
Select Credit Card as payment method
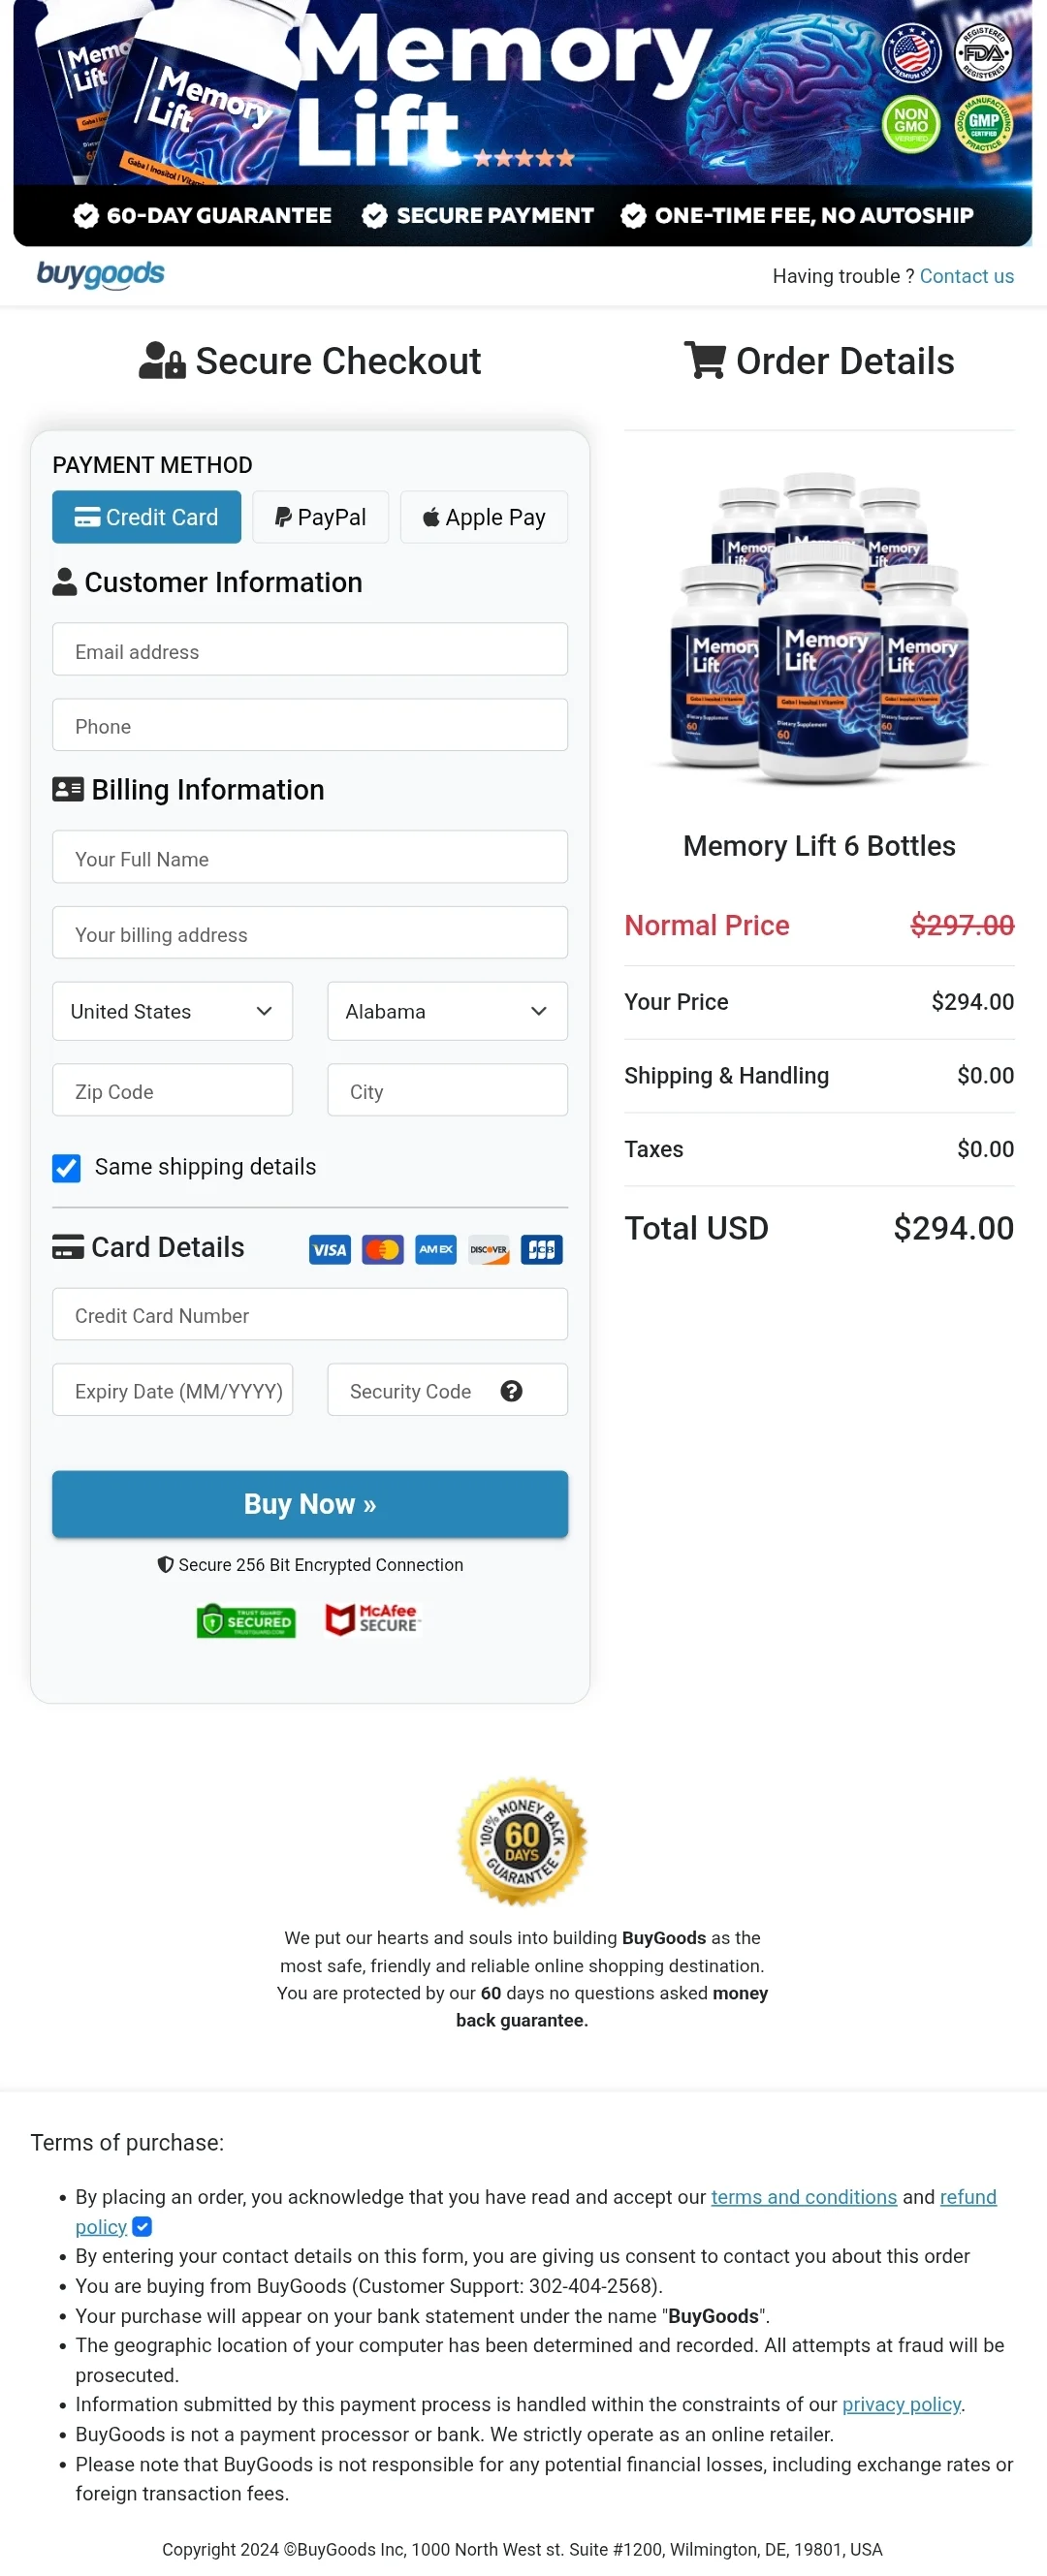coord(146,517)
